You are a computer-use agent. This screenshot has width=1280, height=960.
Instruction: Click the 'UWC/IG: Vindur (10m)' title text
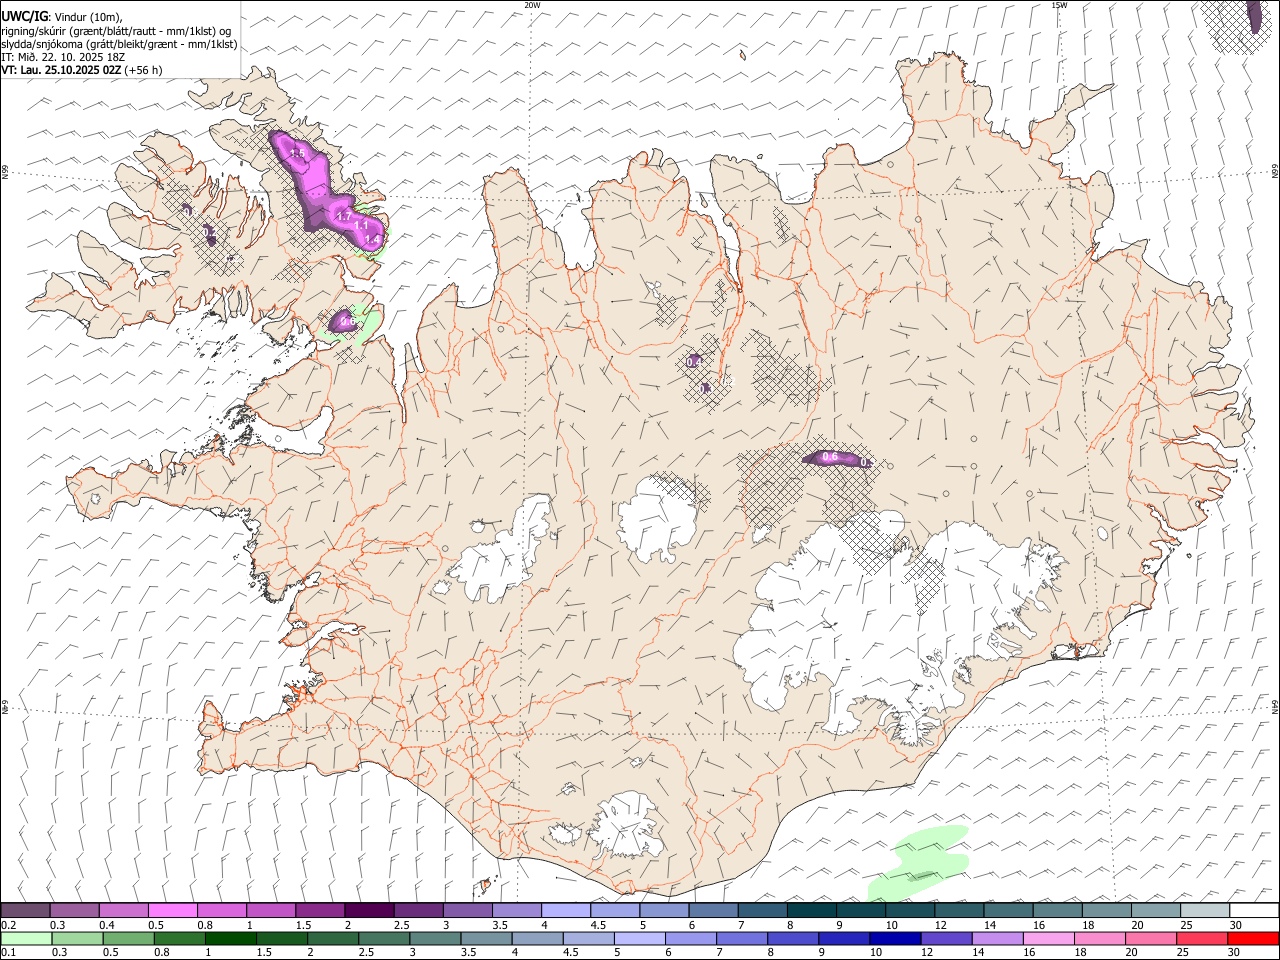click(x=61, y=17)
